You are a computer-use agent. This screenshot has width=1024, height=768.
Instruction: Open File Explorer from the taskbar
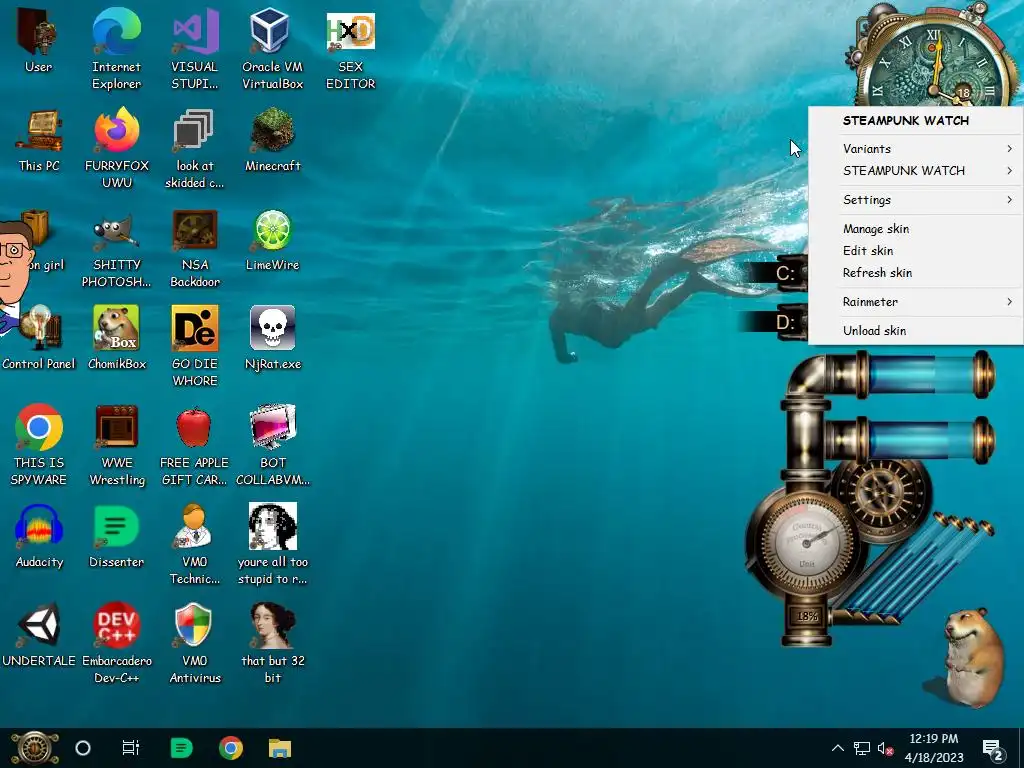(280, 748)
